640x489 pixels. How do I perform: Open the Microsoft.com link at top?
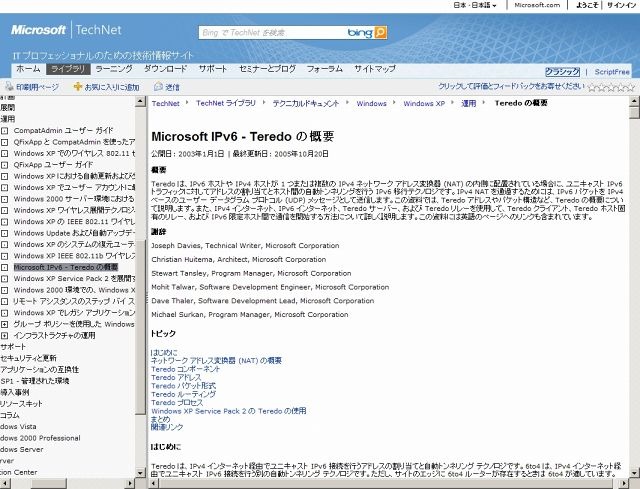click(x=537, y=5)
